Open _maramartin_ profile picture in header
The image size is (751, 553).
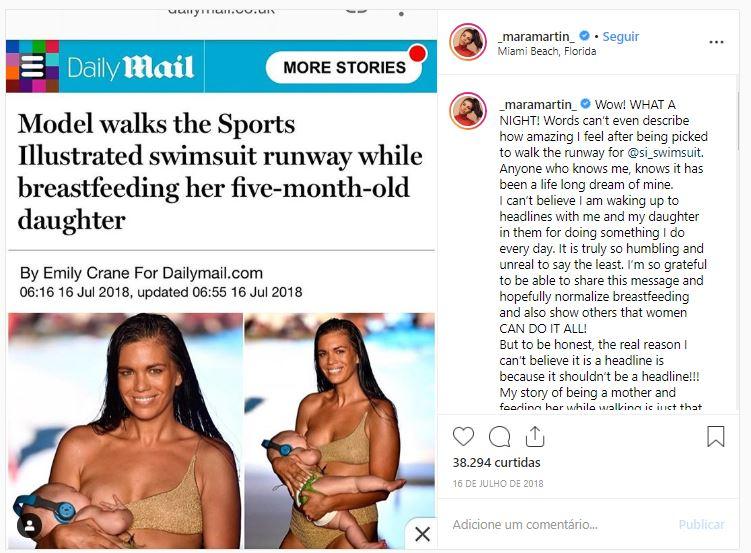[468, 42]
